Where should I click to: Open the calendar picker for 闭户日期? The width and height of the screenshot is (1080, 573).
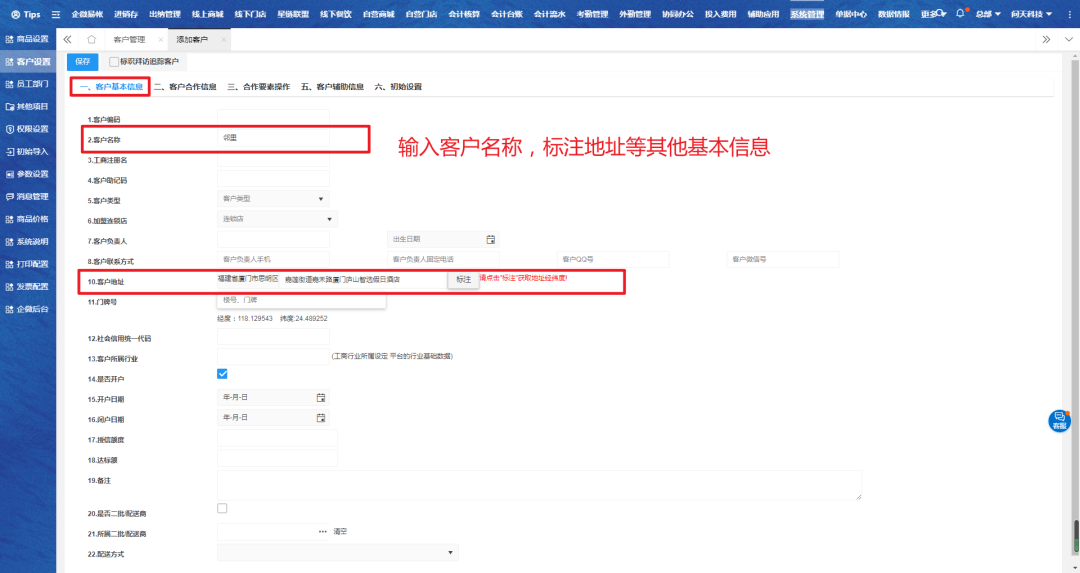pos(321,417)
